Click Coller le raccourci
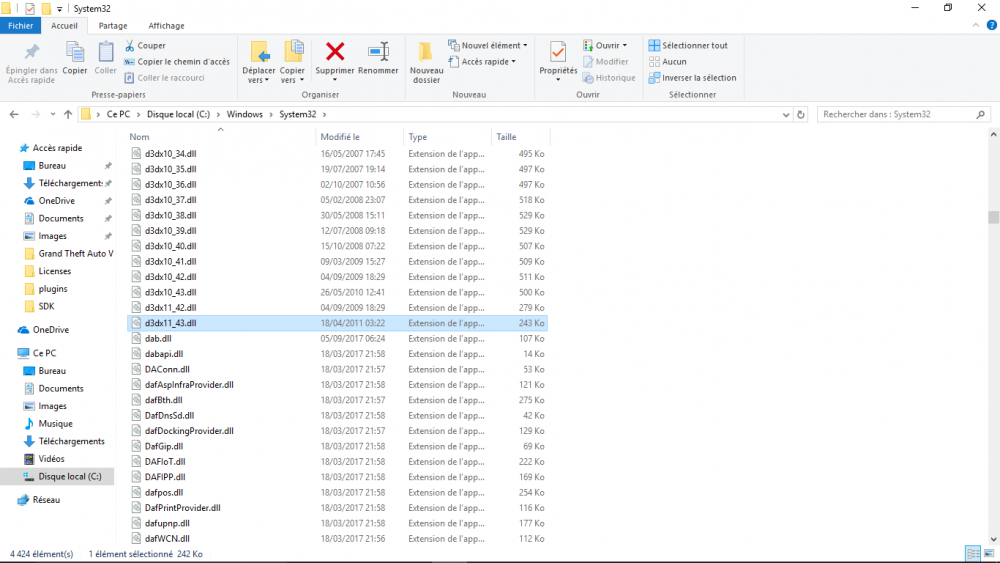 pos(165,78)
